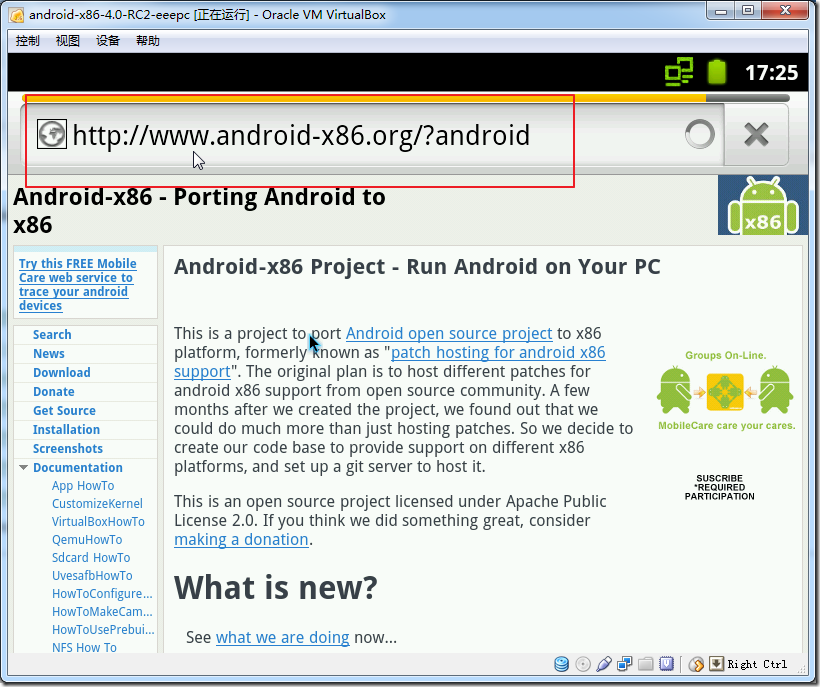Stop loading with the X button
820x687 pixels.
coord(756,134)
